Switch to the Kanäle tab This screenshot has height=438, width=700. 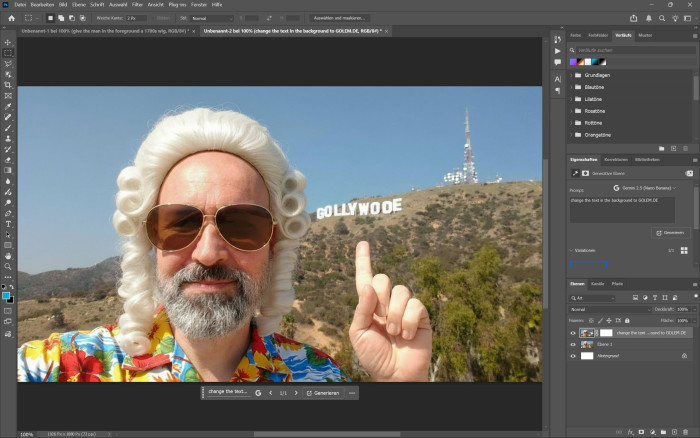[598, 284]
